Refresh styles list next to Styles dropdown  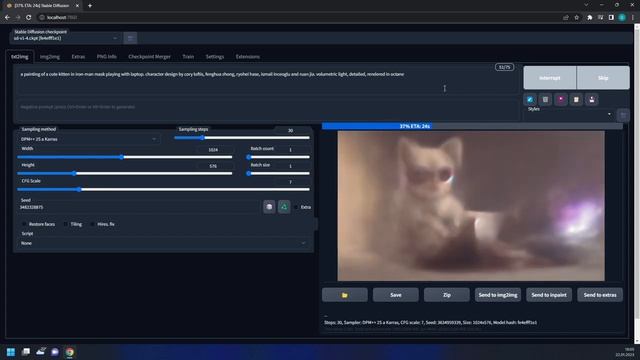click(x=623, y=115)
